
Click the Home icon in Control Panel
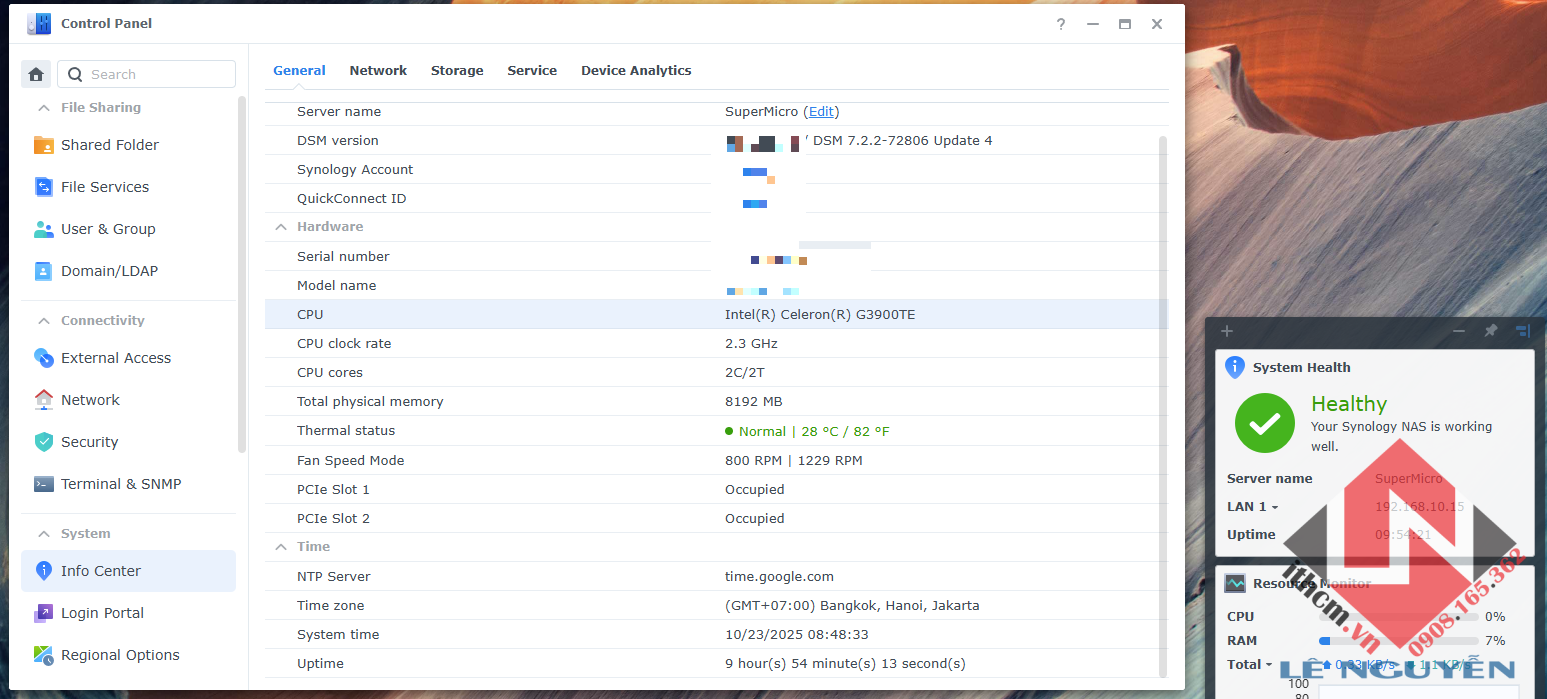coord(36,74)
